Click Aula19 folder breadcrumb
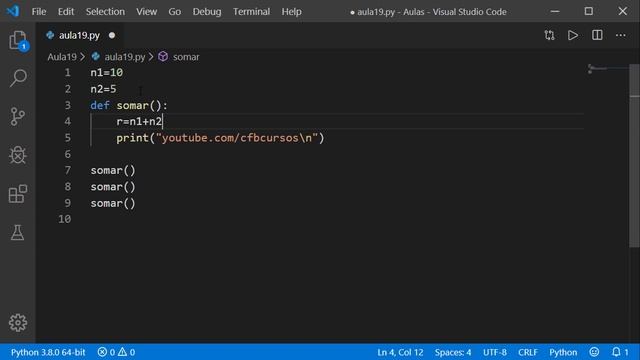 [62, 57]
